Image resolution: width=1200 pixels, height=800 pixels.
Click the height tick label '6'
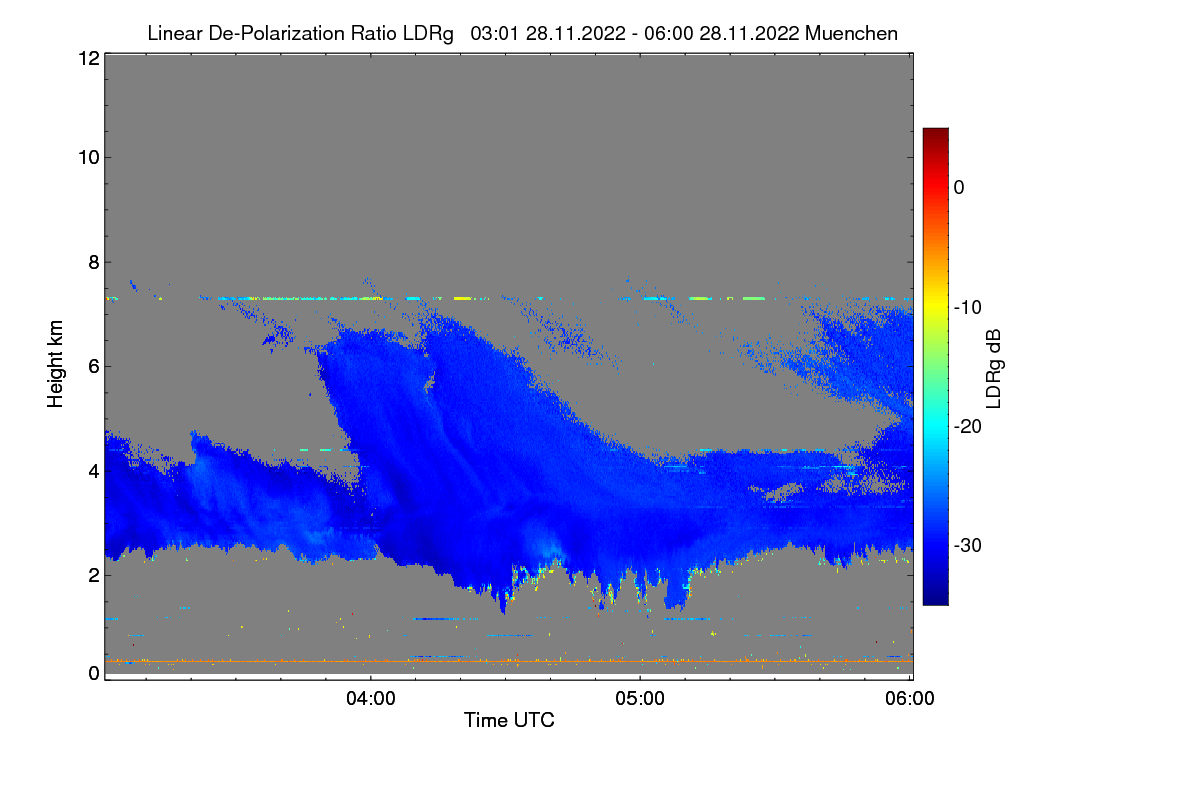[x=94, y=366]
